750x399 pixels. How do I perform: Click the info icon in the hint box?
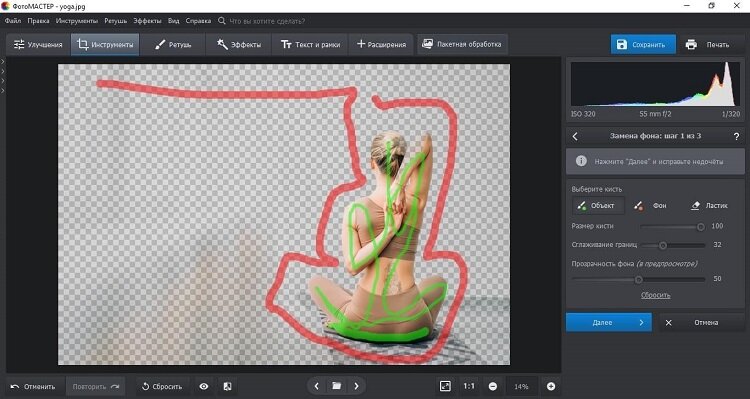tap(581, 161)
